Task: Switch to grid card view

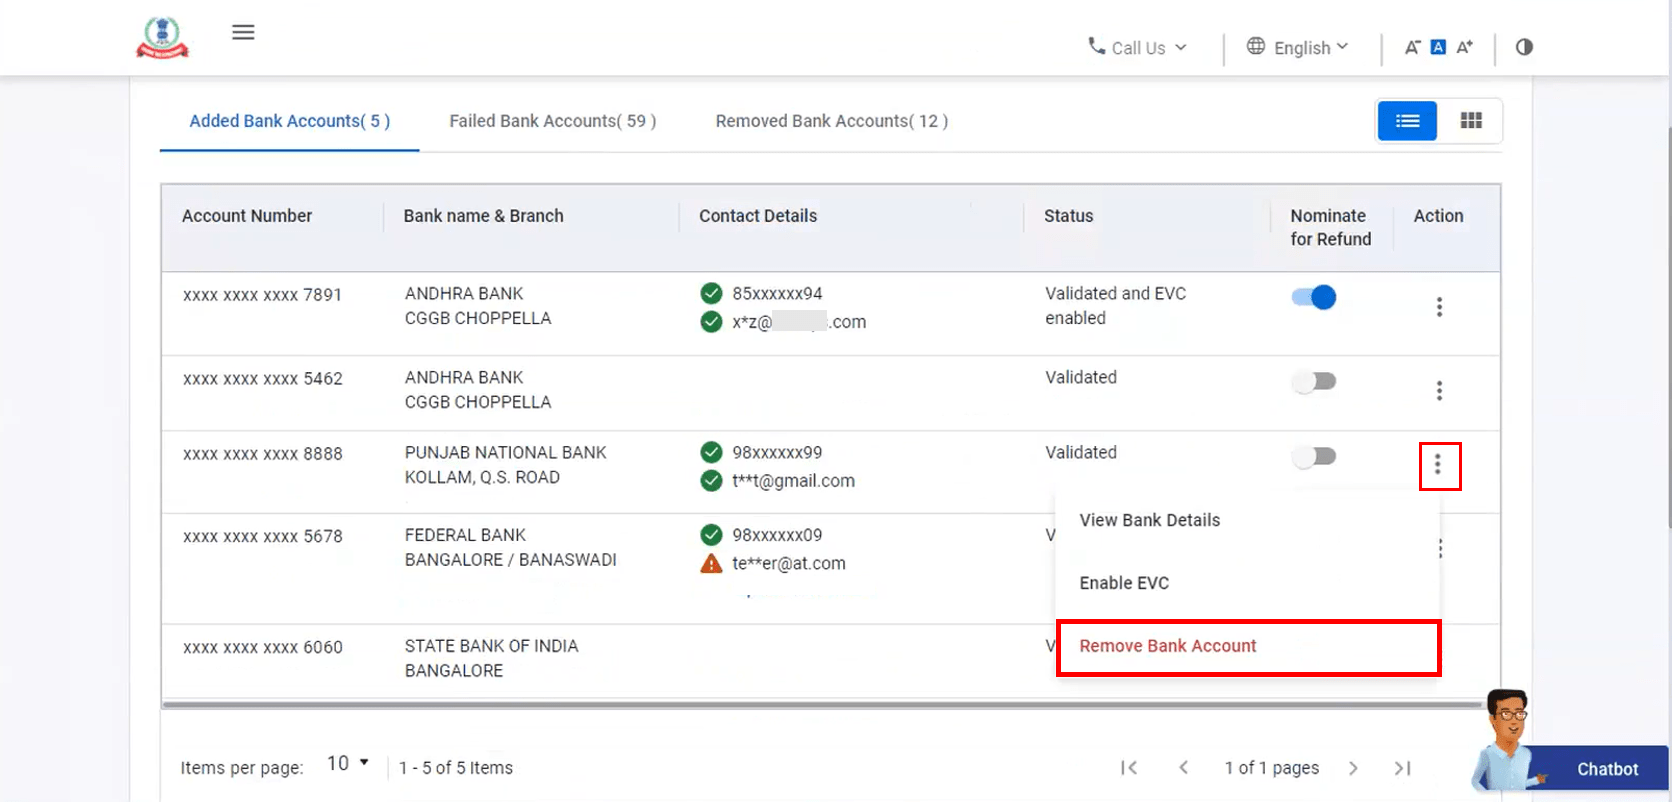Action: pyautogui.click(x=1470, y=121)
